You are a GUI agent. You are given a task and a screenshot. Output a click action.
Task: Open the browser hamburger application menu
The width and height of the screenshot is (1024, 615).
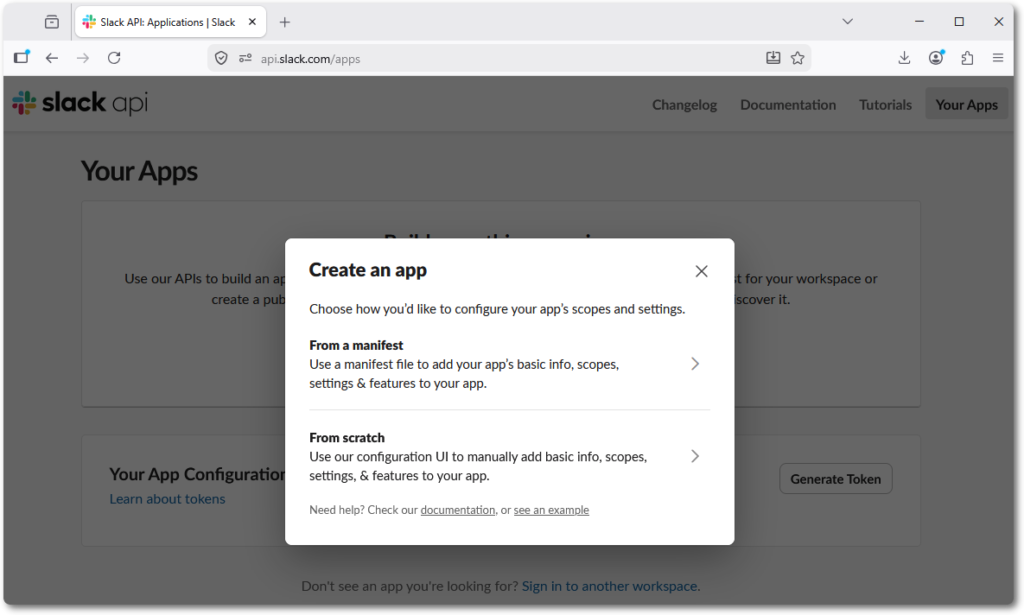pyautogui.click(x=998, y=58)
